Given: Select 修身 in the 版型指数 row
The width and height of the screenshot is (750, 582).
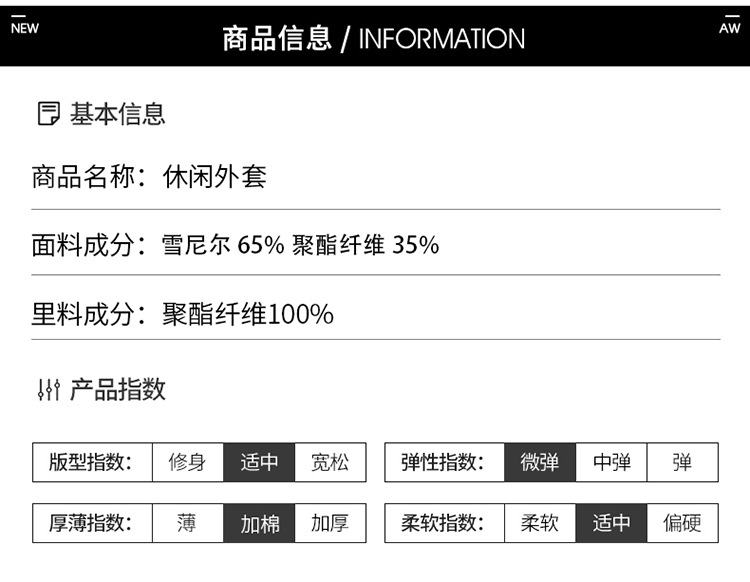Looking at the screenshot, I should 188,462.
